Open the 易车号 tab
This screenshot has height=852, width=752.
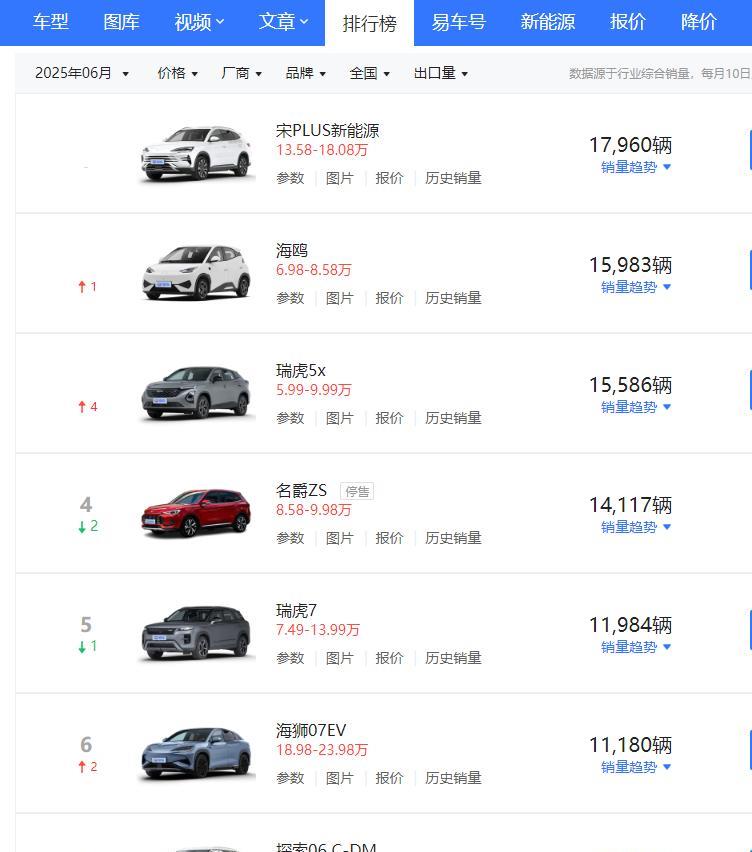pyautogui.click(x=459, y=22)
